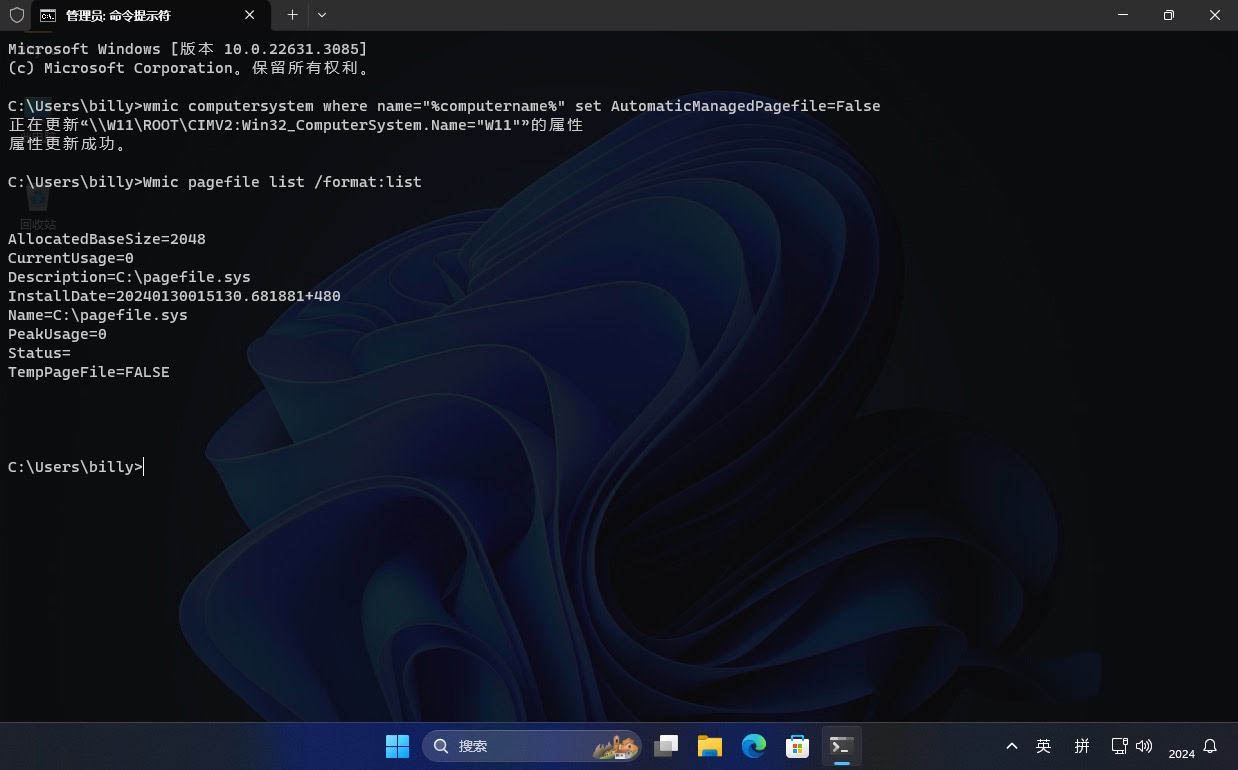
Task: Toggle input language via 英 indicator
Action: click(1044, 746)
